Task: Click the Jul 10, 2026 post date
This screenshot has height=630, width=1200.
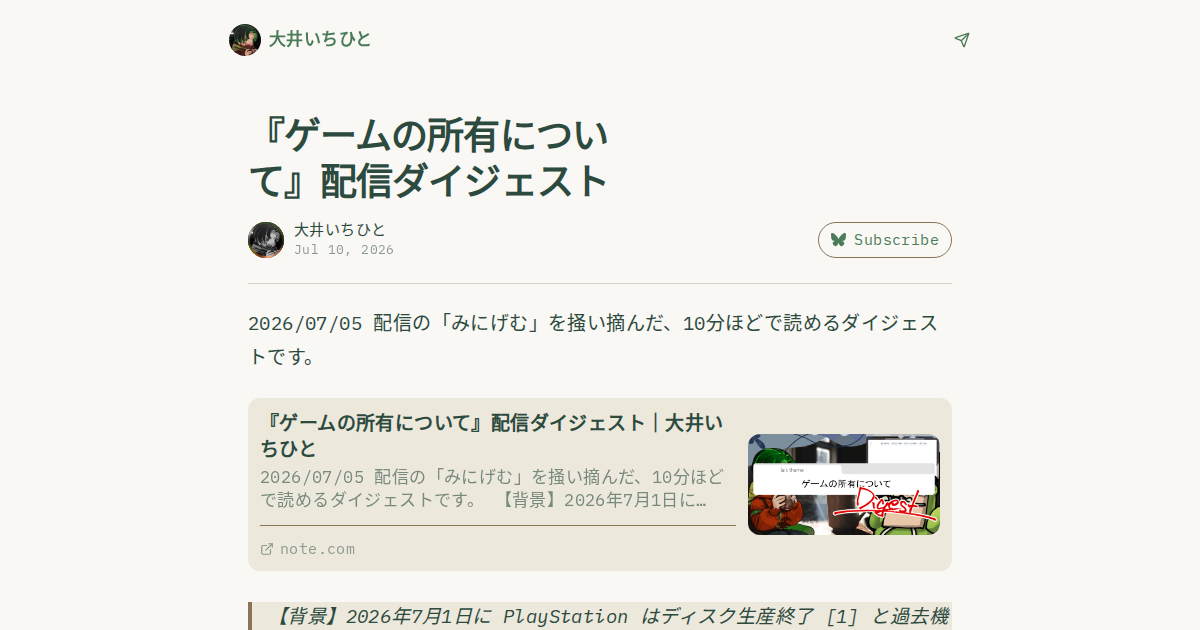Action: (344, 250)
